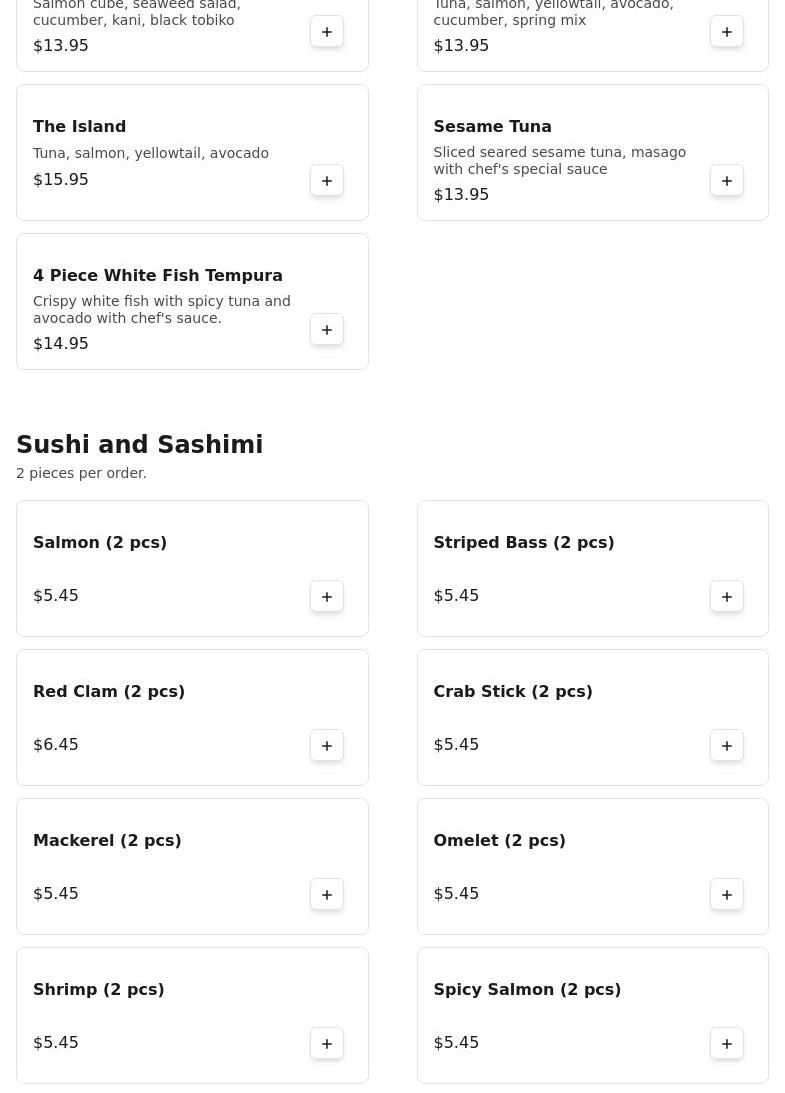Image resolution: width=785 pixels, height=1093 pixels.
Task: Click the Crab Stick (2 pcs) name
Action: click(x=513, y=692)
